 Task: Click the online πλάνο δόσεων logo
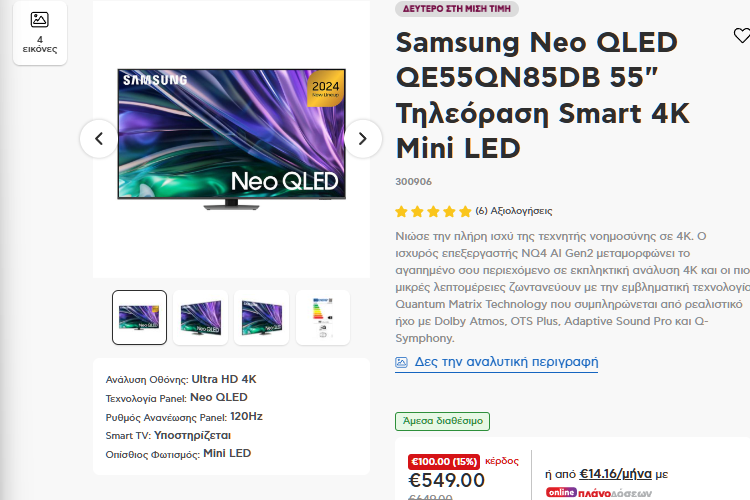[x=598, y=492]
